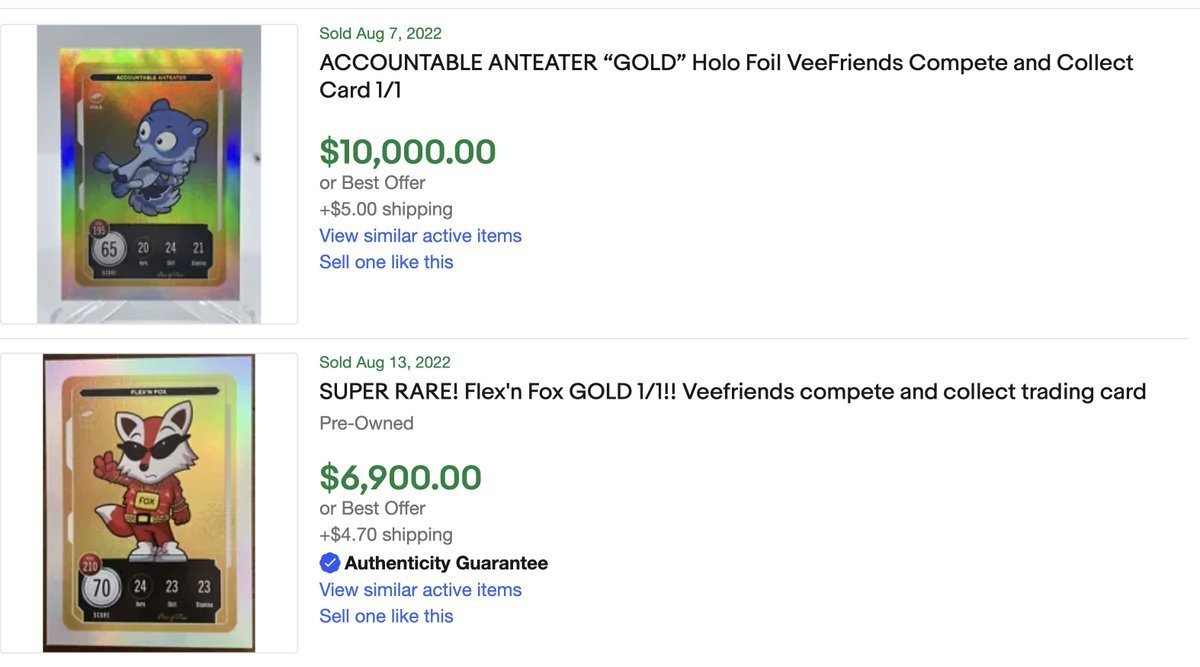1200x667 pixels.
Task: Click the blue Authenticity Guarantee checkmark icon
Action: click(330, 563)
